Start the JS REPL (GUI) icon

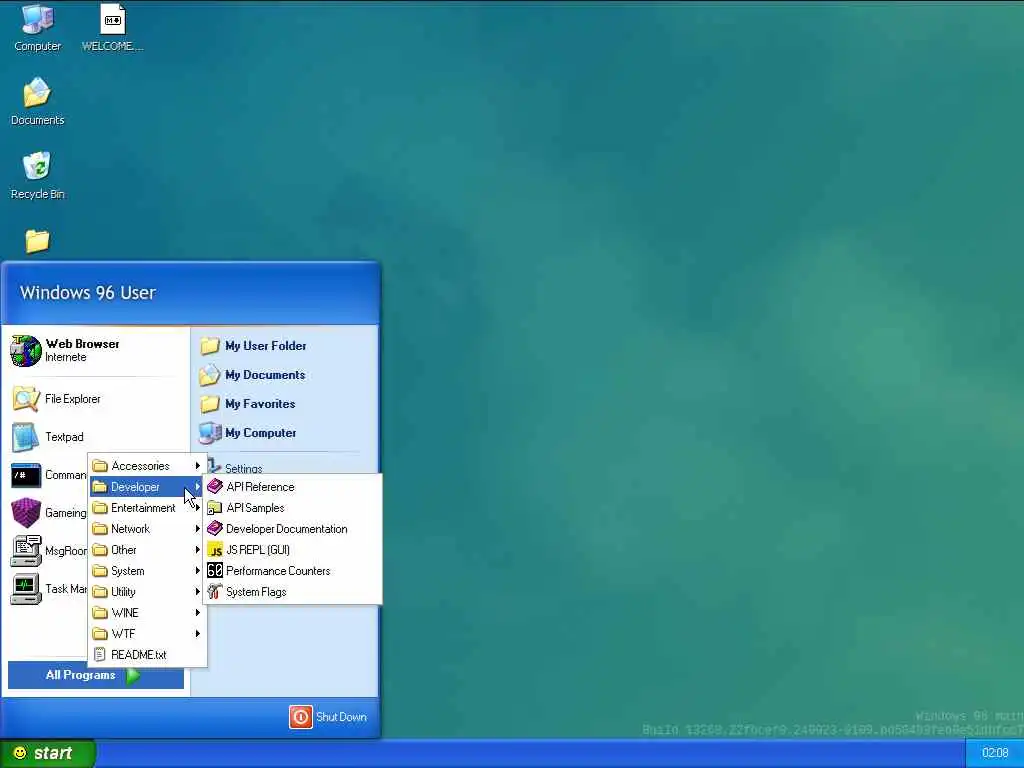coord(215,550)
